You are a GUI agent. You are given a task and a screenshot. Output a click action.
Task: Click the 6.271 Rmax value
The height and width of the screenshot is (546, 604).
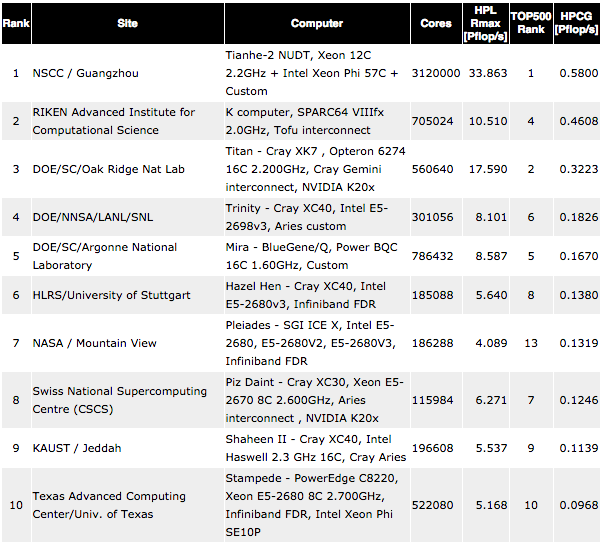(491, 400)
